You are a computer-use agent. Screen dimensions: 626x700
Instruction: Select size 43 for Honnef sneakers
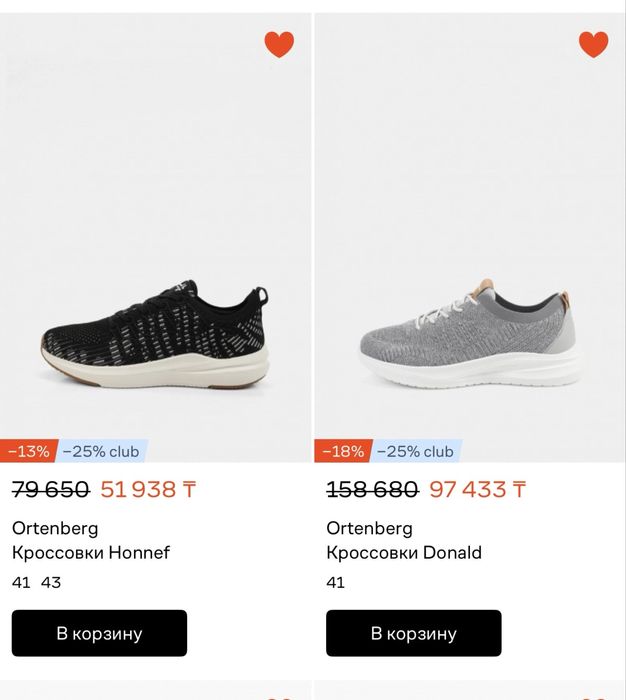pyautogui.click(x=51, y=582)
